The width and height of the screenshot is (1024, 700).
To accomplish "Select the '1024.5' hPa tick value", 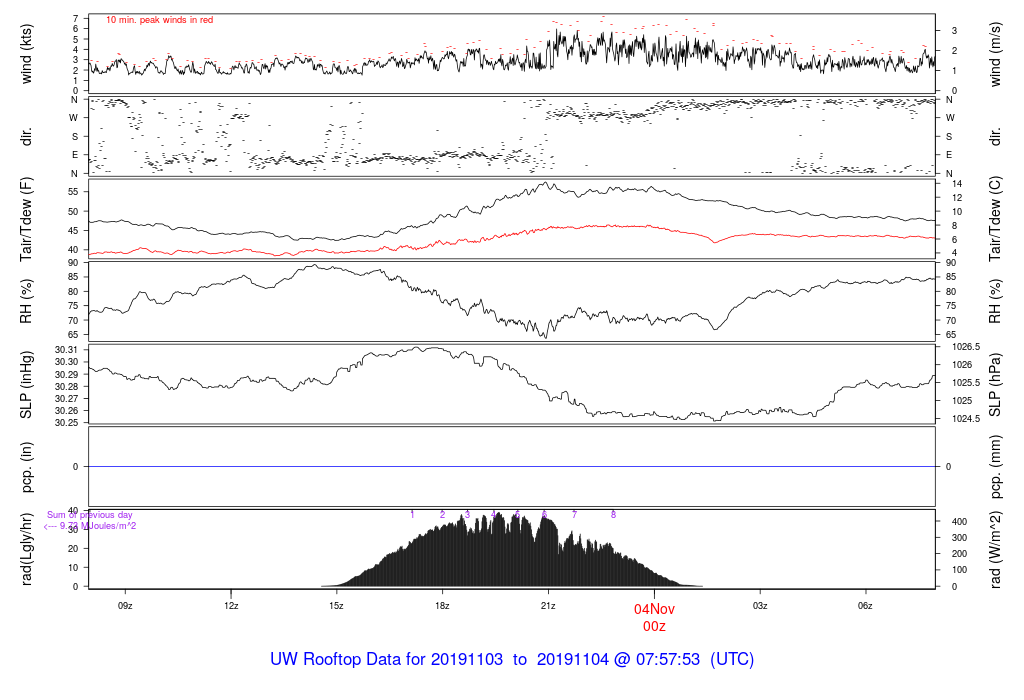I will point(967,419).
